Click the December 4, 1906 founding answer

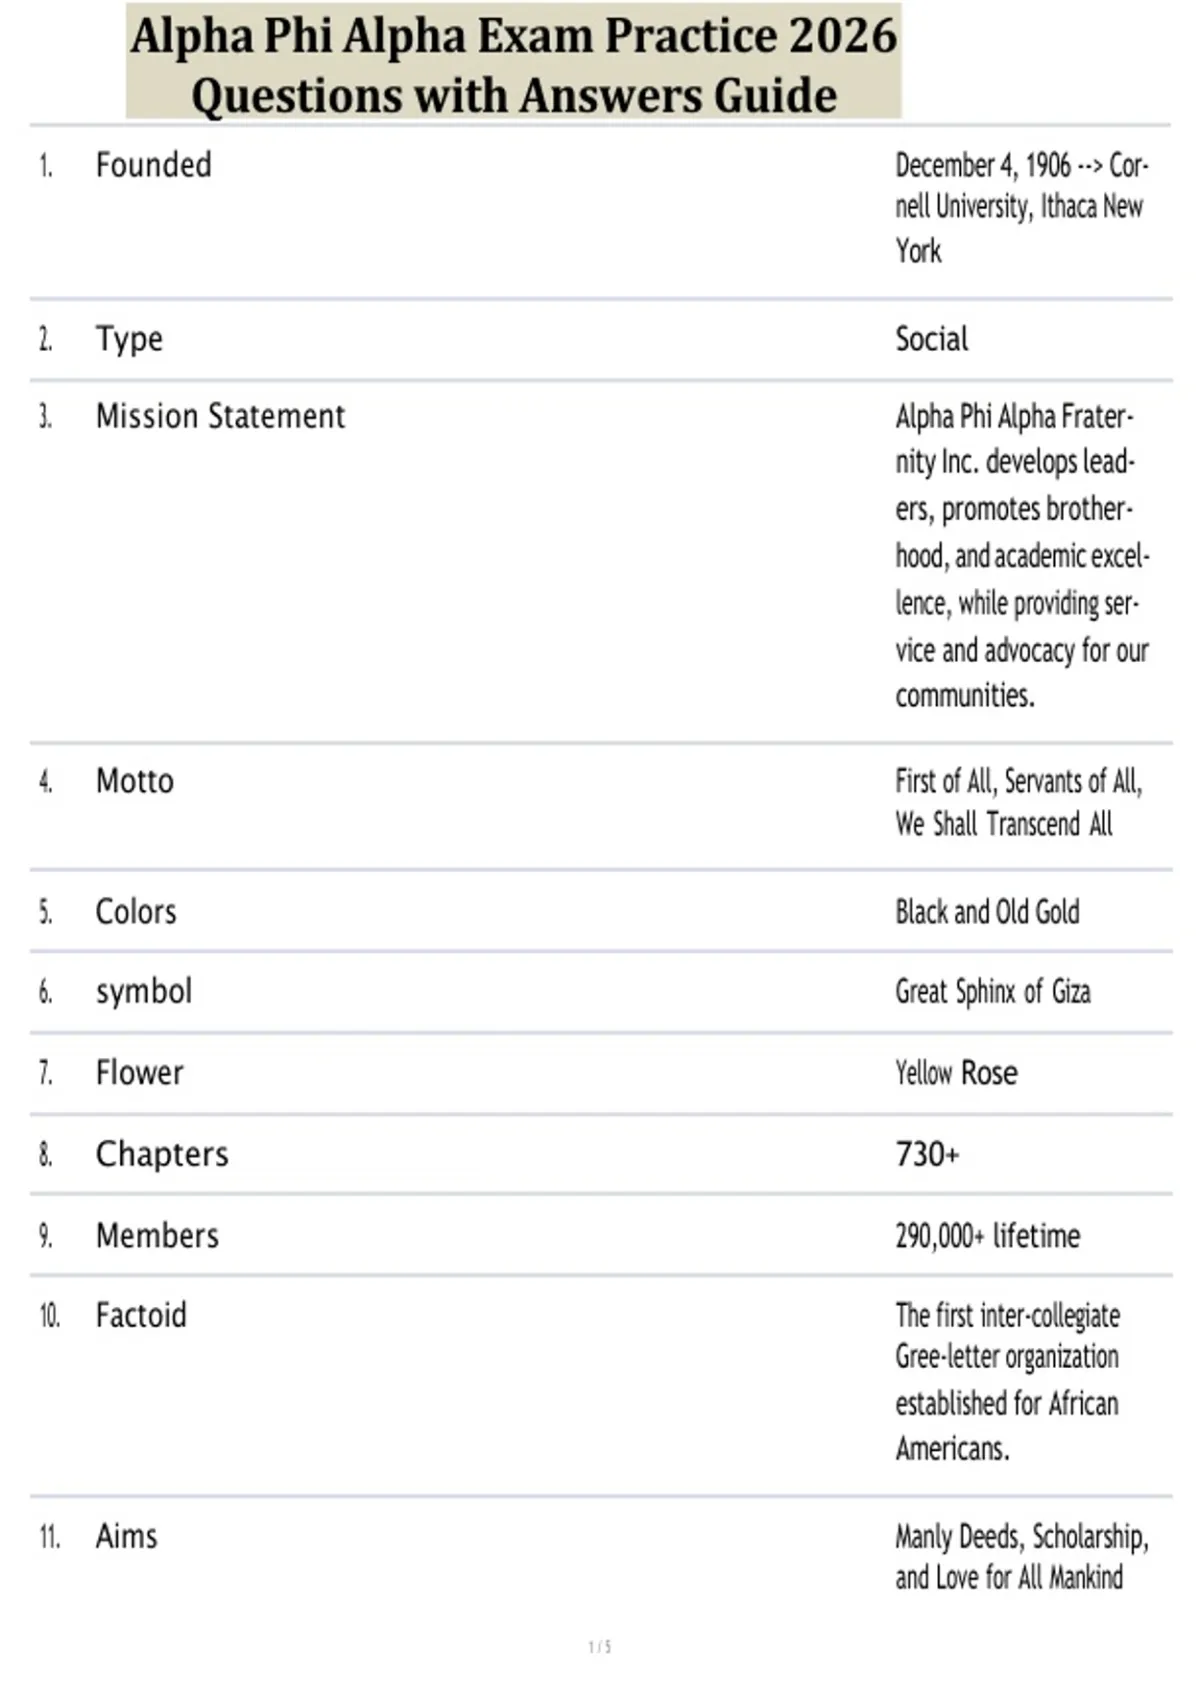pos(1022,207)
